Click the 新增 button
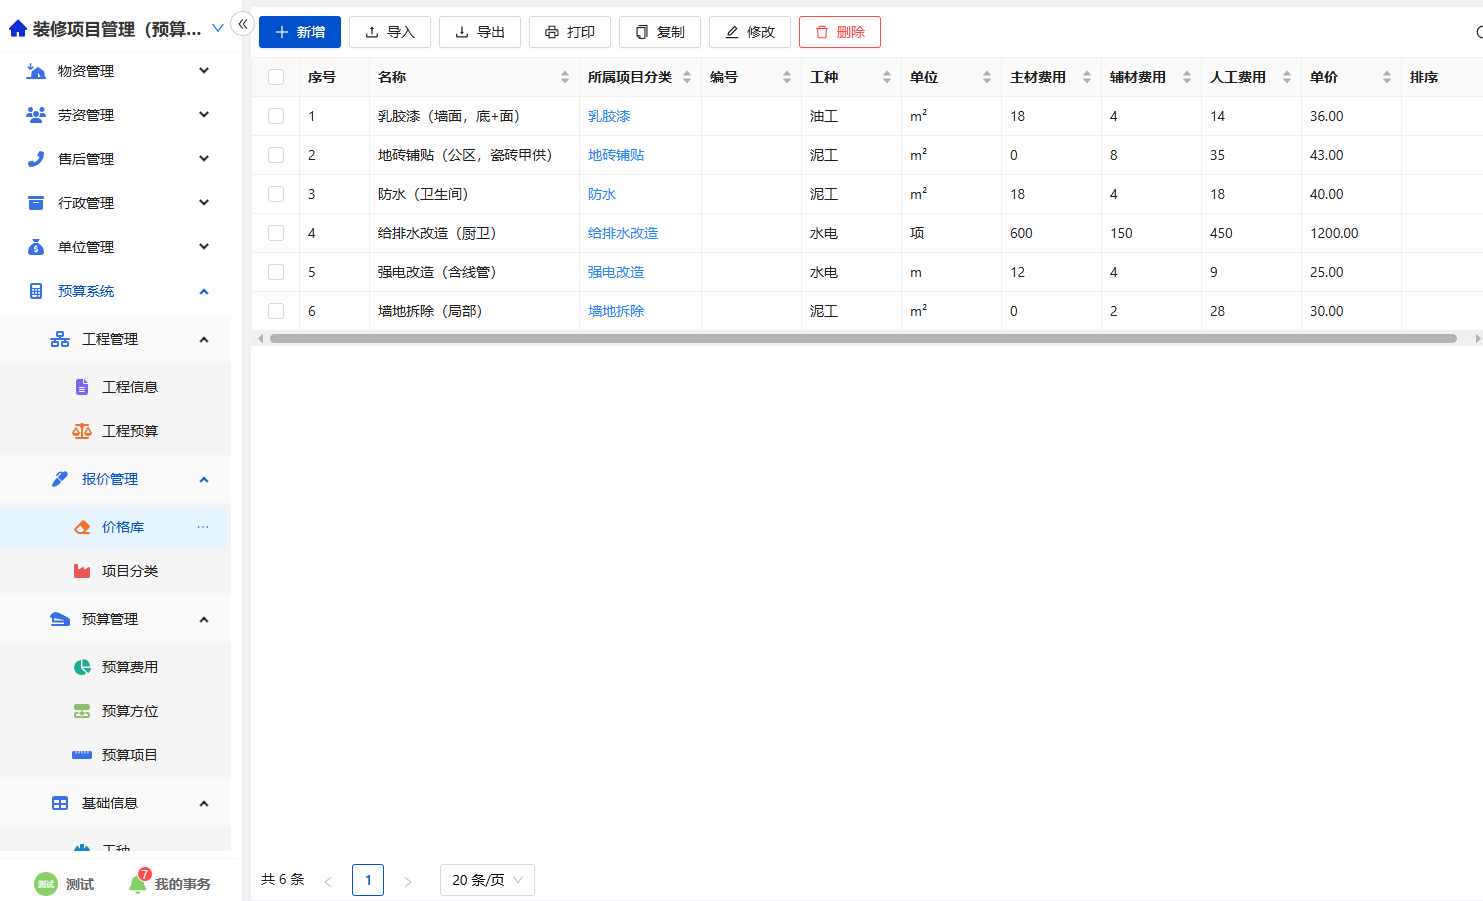1483x901 pixels. click(x=299, y=32)
